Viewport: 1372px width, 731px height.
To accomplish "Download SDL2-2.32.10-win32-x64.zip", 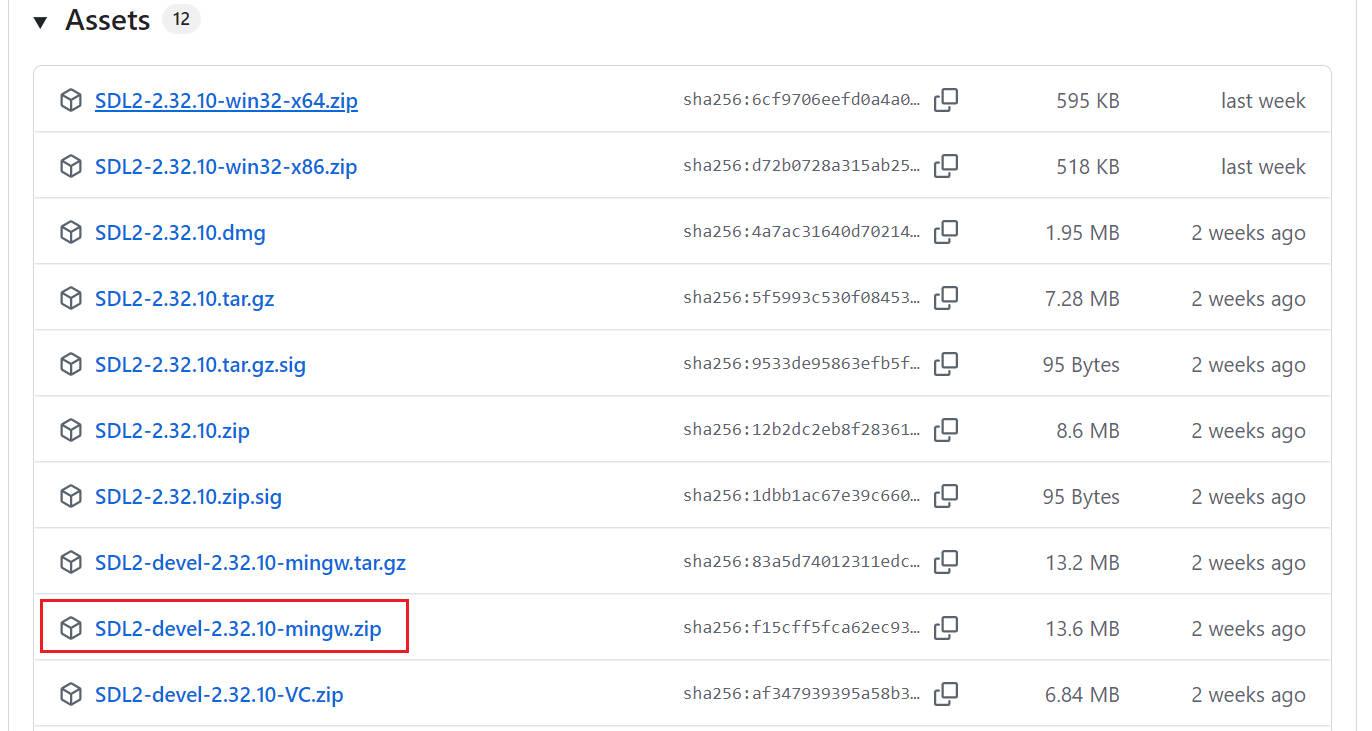I will 226,101.
